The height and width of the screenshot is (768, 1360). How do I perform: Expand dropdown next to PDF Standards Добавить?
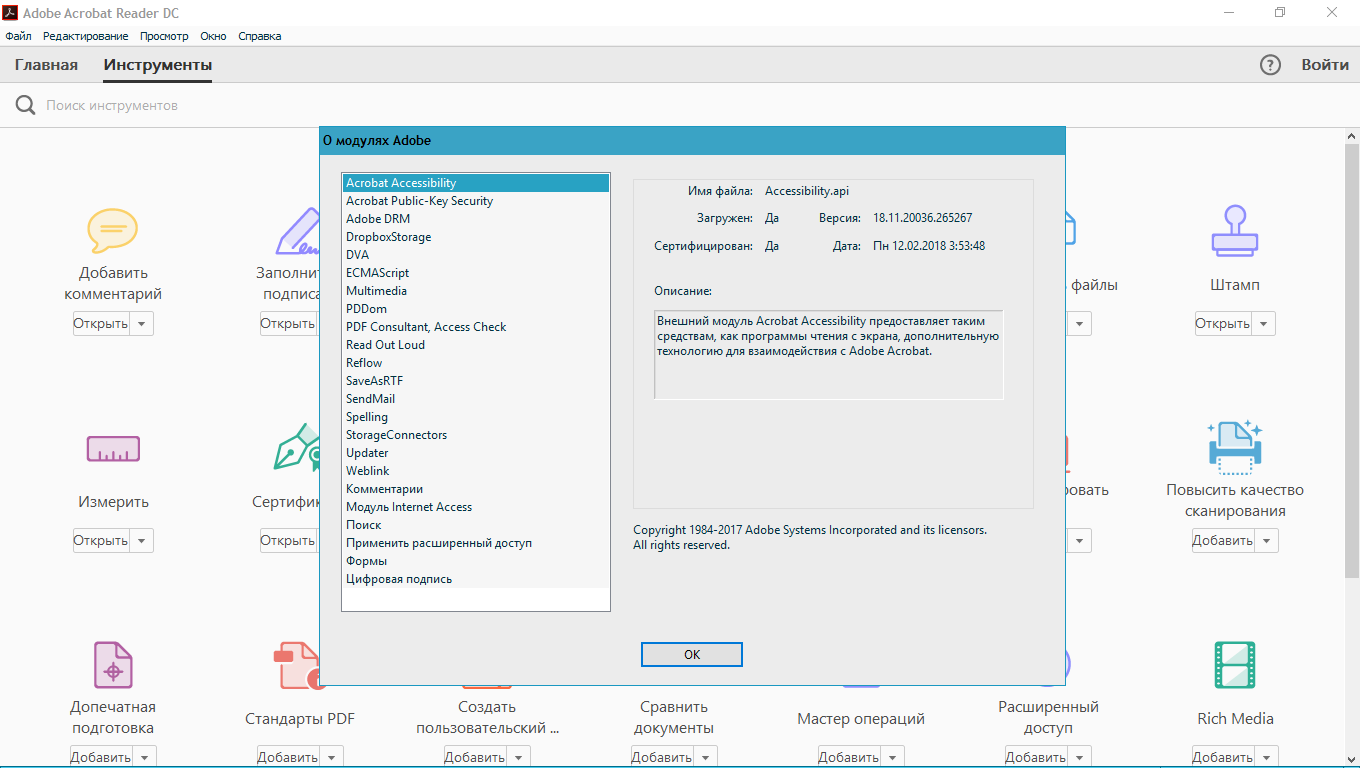[x=332, y=757]
